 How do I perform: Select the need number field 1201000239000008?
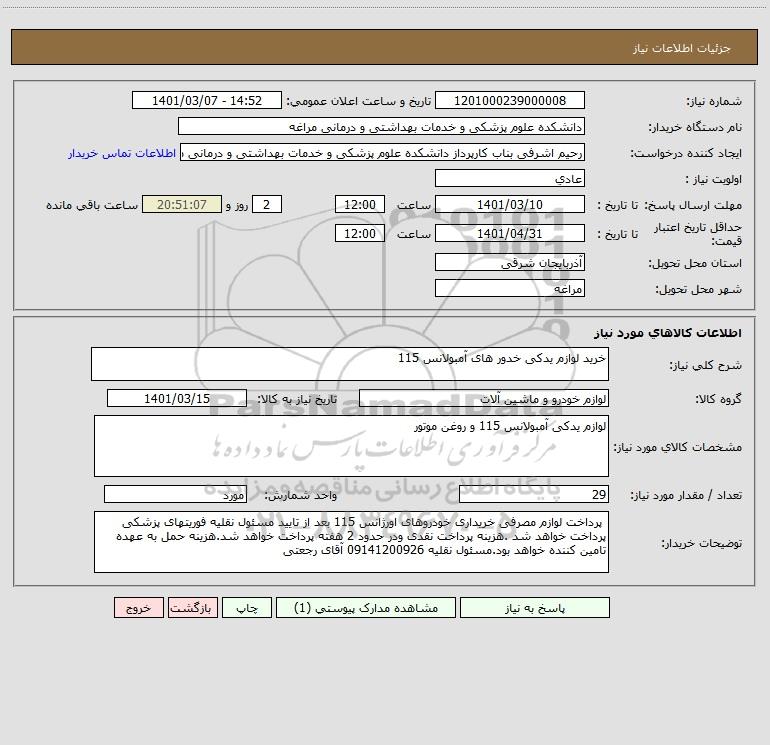click(x=510, y=101)
